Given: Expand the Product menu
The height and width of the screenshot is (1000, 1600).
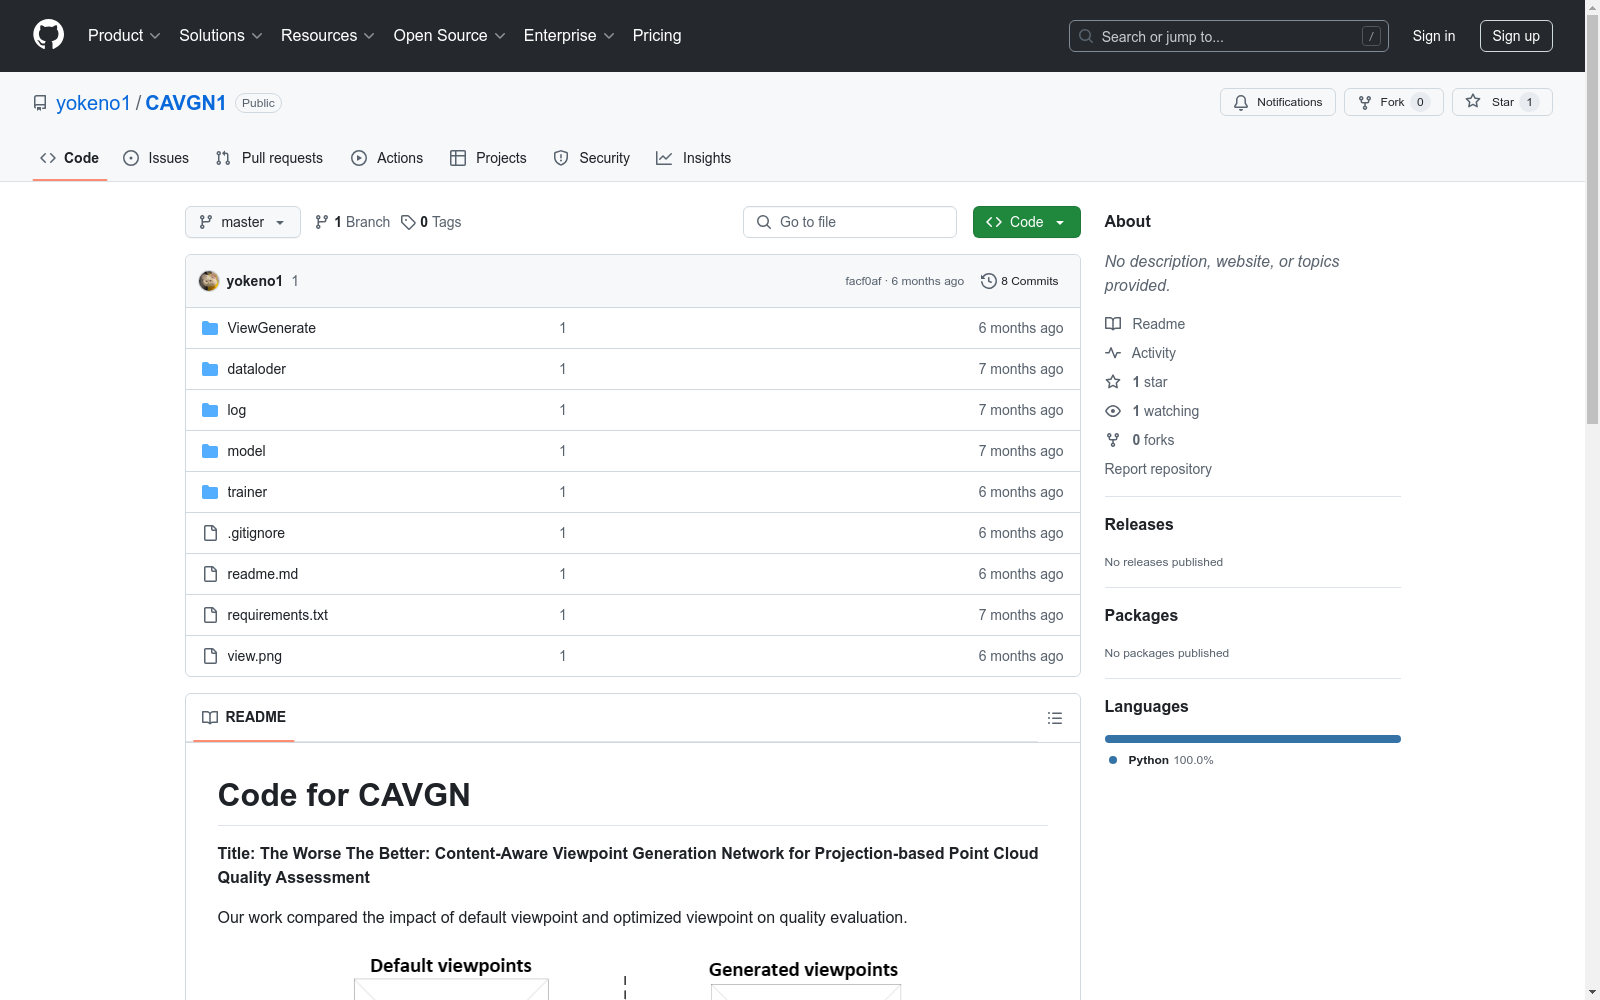Looking at the screenshot, I should click(x=124, y=36).
